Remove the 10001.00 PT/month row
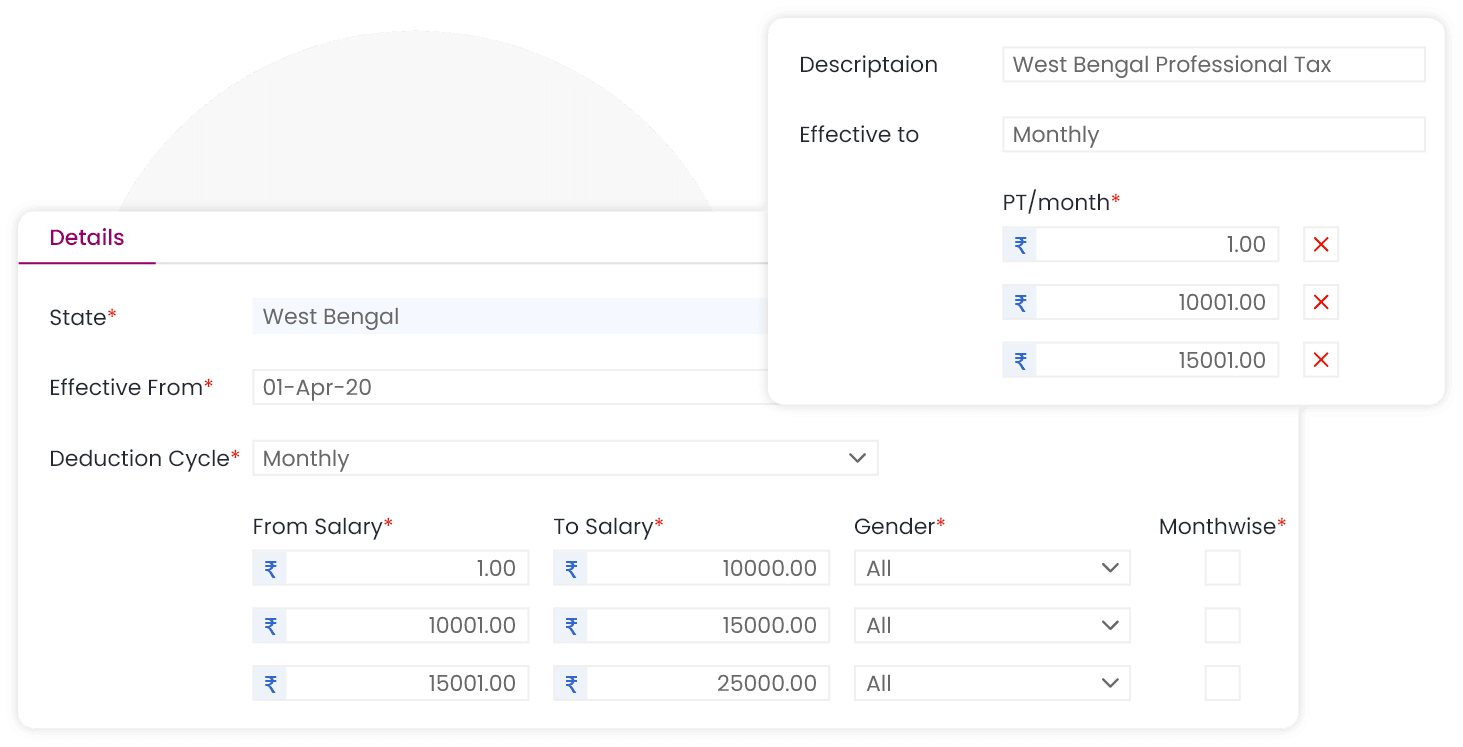The width and height of the screenshot is (1463, 747). click(x=1320, y=303)
